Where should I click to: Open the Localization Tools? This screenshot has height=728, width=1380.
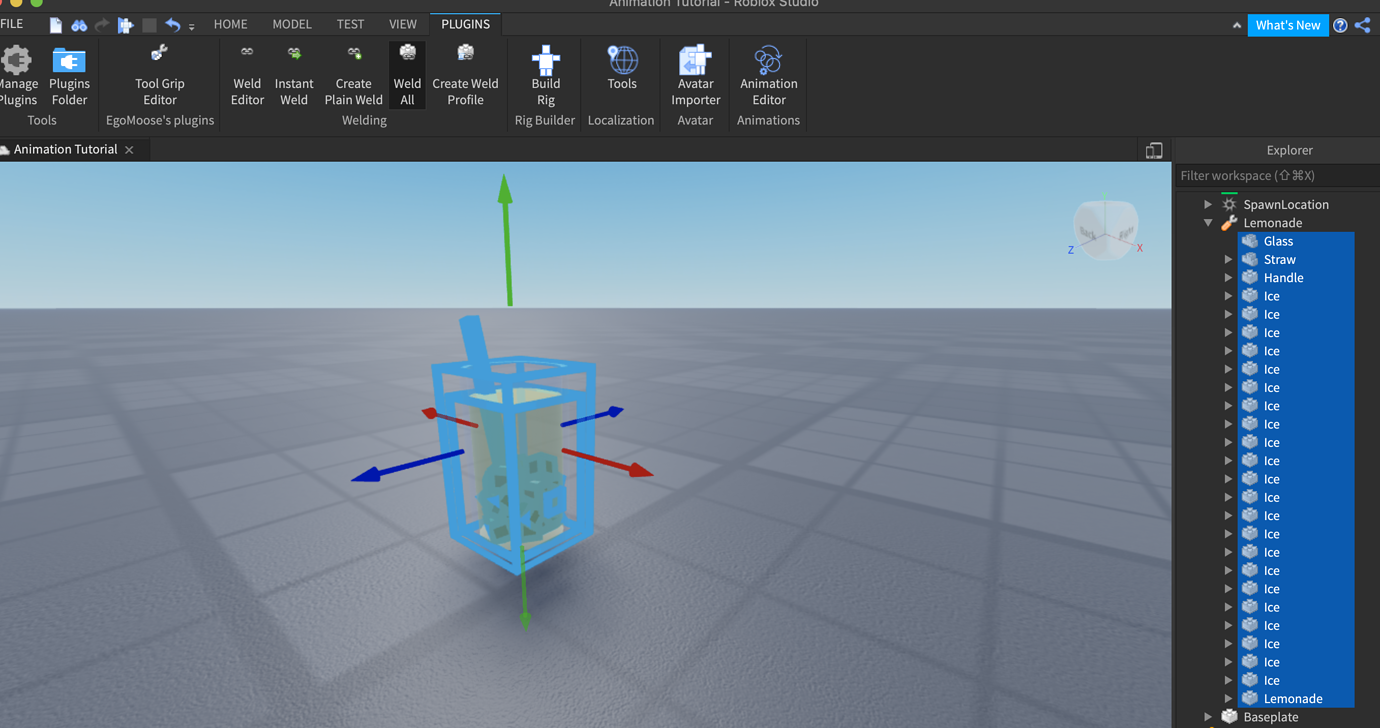(x=621, y=75)
